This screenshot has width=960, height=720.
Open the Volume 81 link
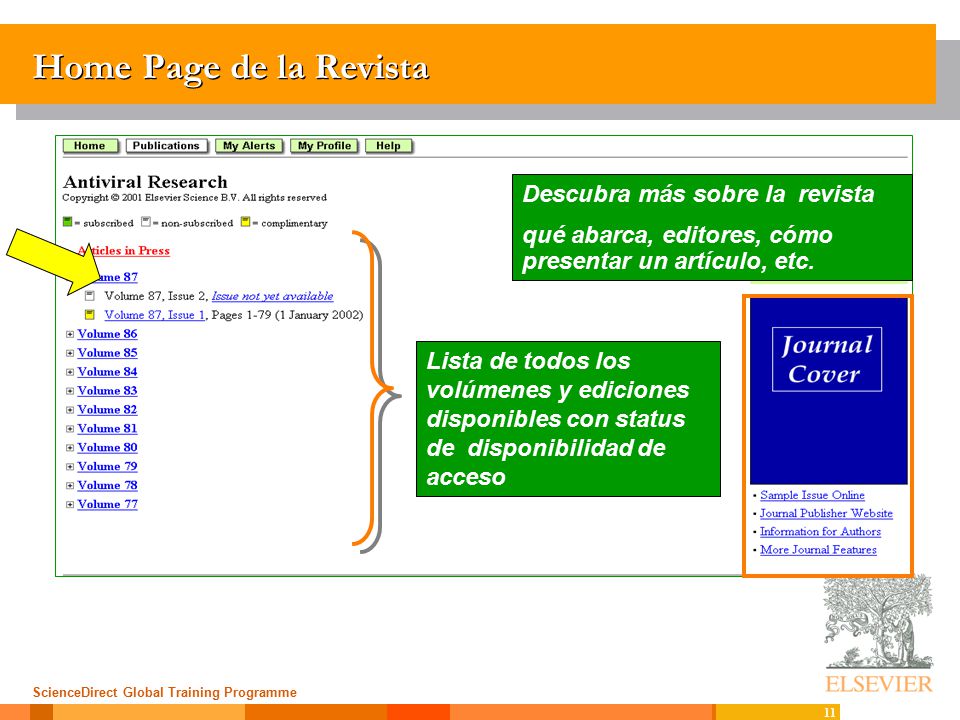(107, 429)
